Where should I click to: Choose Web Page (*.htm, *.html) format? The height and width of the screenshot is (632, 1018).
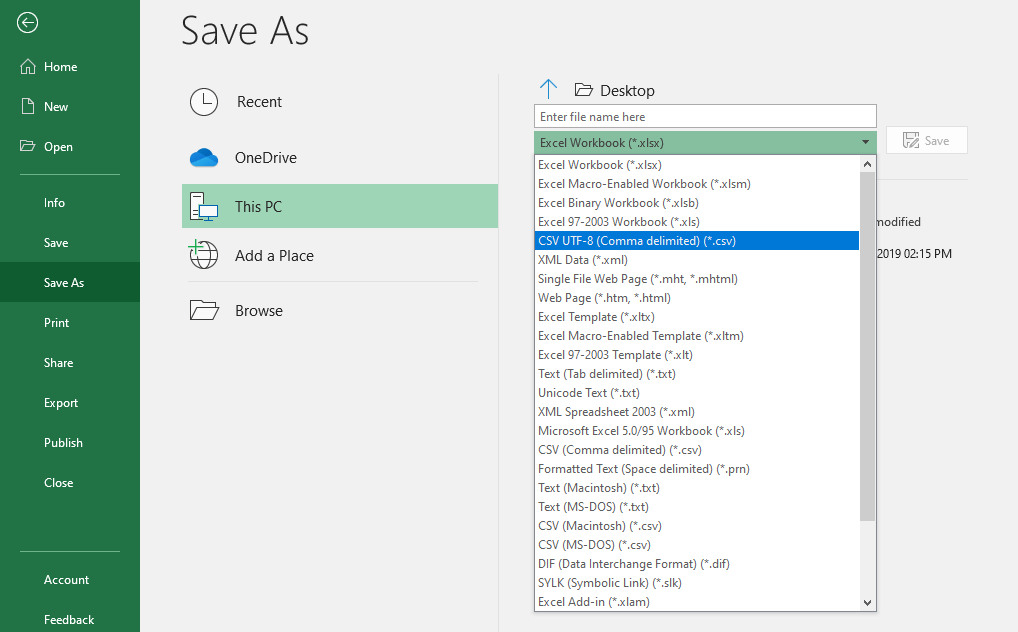(x=697, y=297)
